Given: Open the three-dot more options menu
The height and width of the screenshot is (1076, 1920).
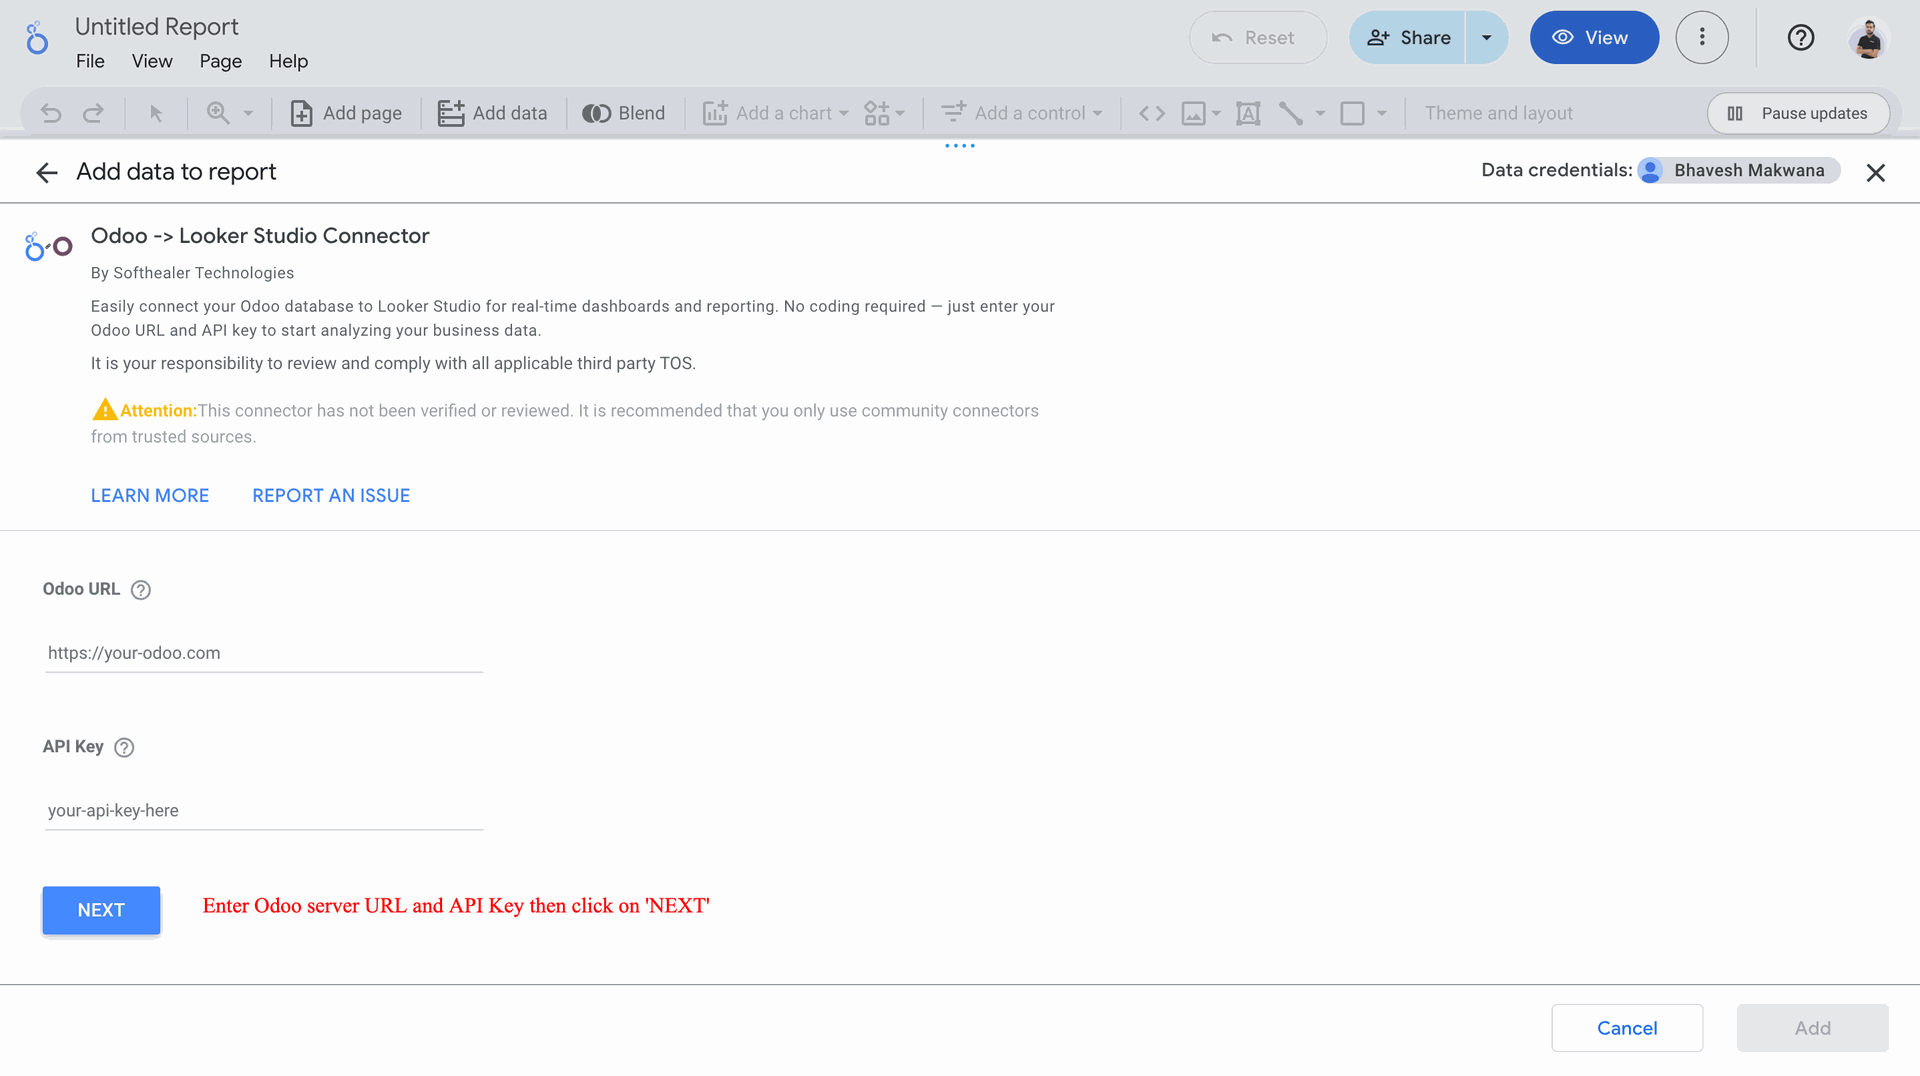Looking at the screenshot, I should coord(1702,37).
